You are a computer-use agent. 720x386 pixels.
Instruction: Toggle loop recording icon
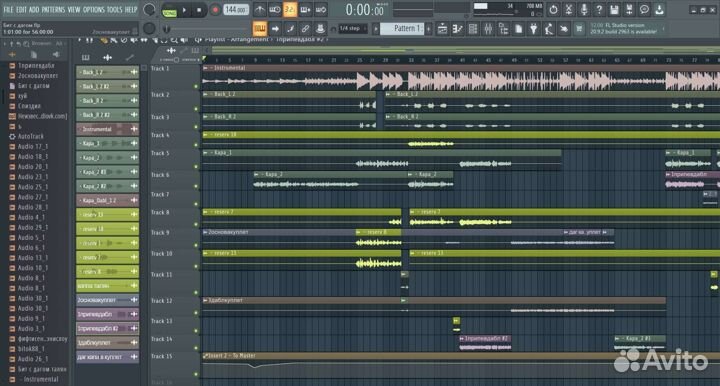pyautogui.click(x=321, y=10)
